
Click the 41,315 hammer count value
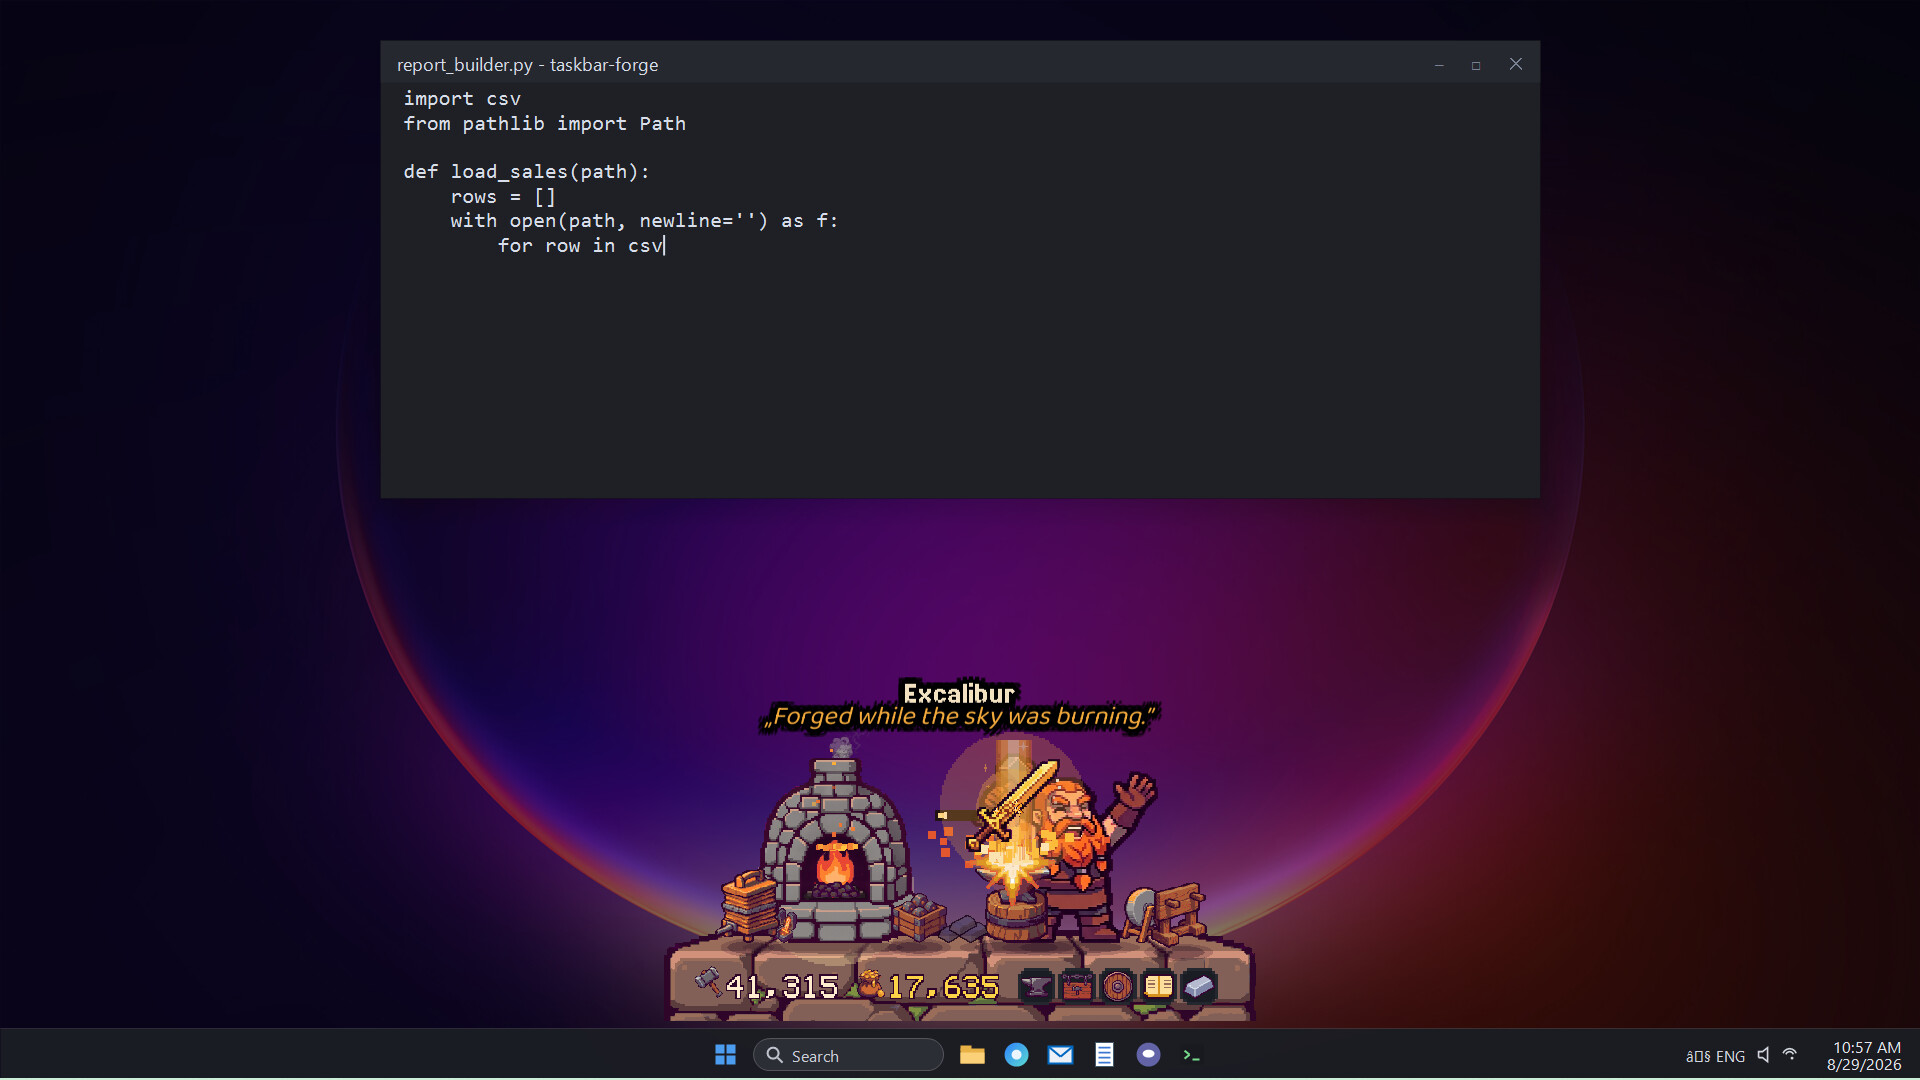click(x=782, y=987)
